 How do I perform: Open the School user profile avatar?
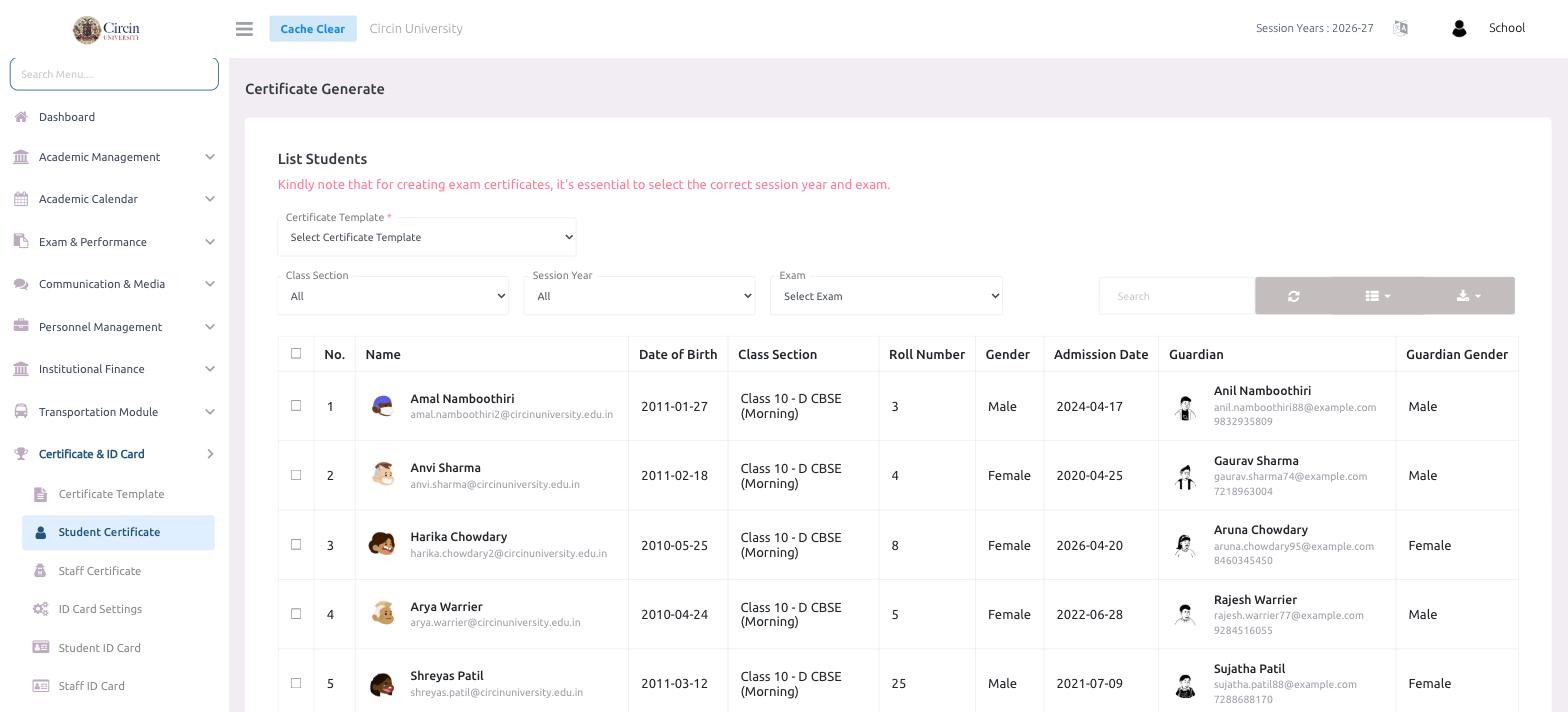coord(1459,28)
